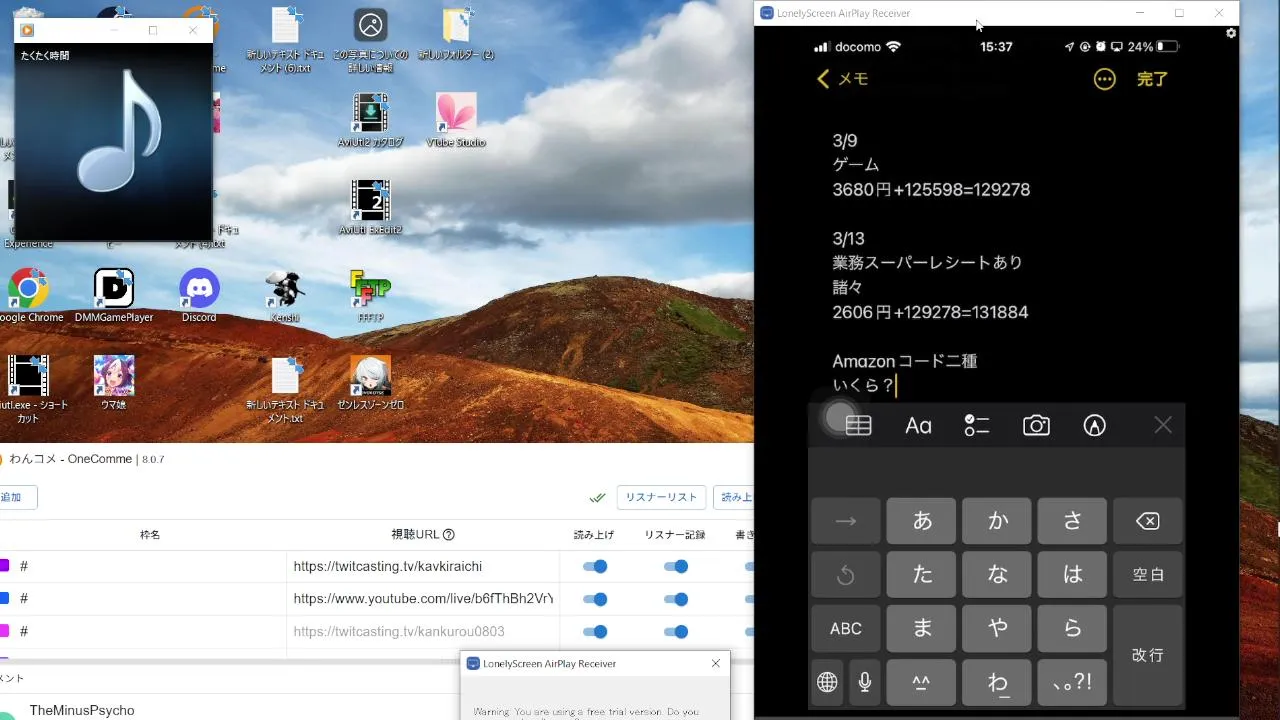Select the AviUtl ExEdit2 desktop icon
1280x720 pixels.
point(370,208)
